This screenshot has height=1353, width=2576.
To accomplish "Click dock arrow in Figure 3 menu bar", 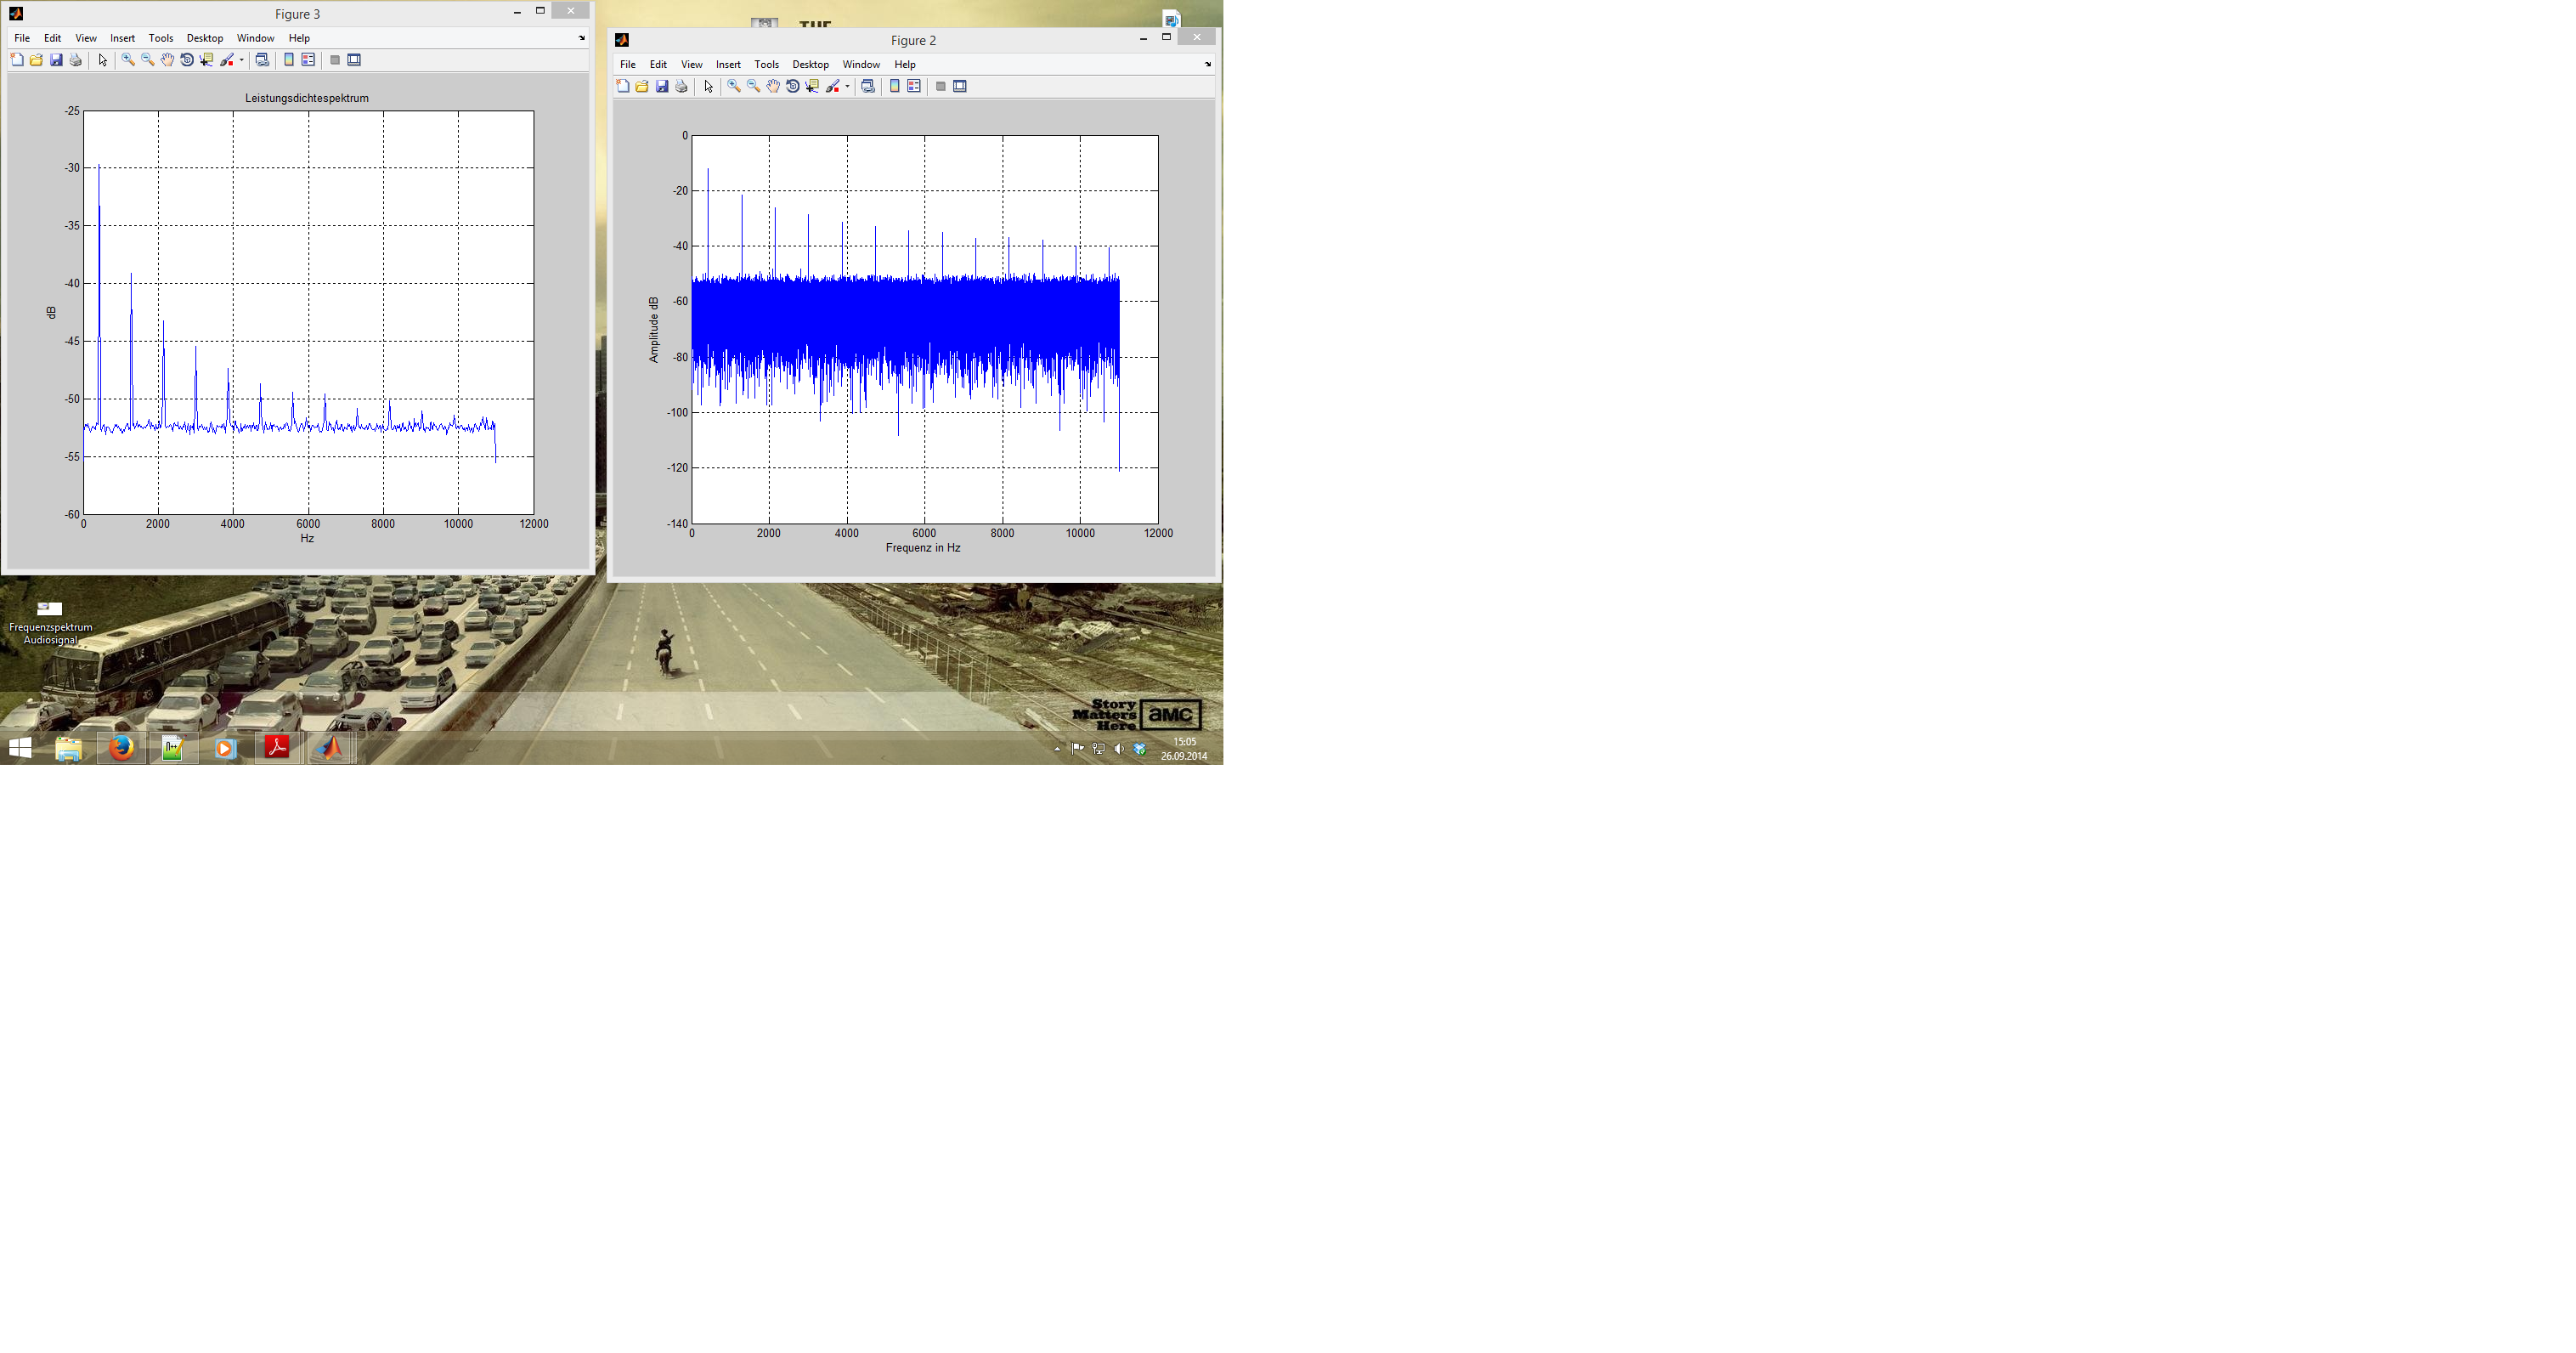I will tap(582, 38).
